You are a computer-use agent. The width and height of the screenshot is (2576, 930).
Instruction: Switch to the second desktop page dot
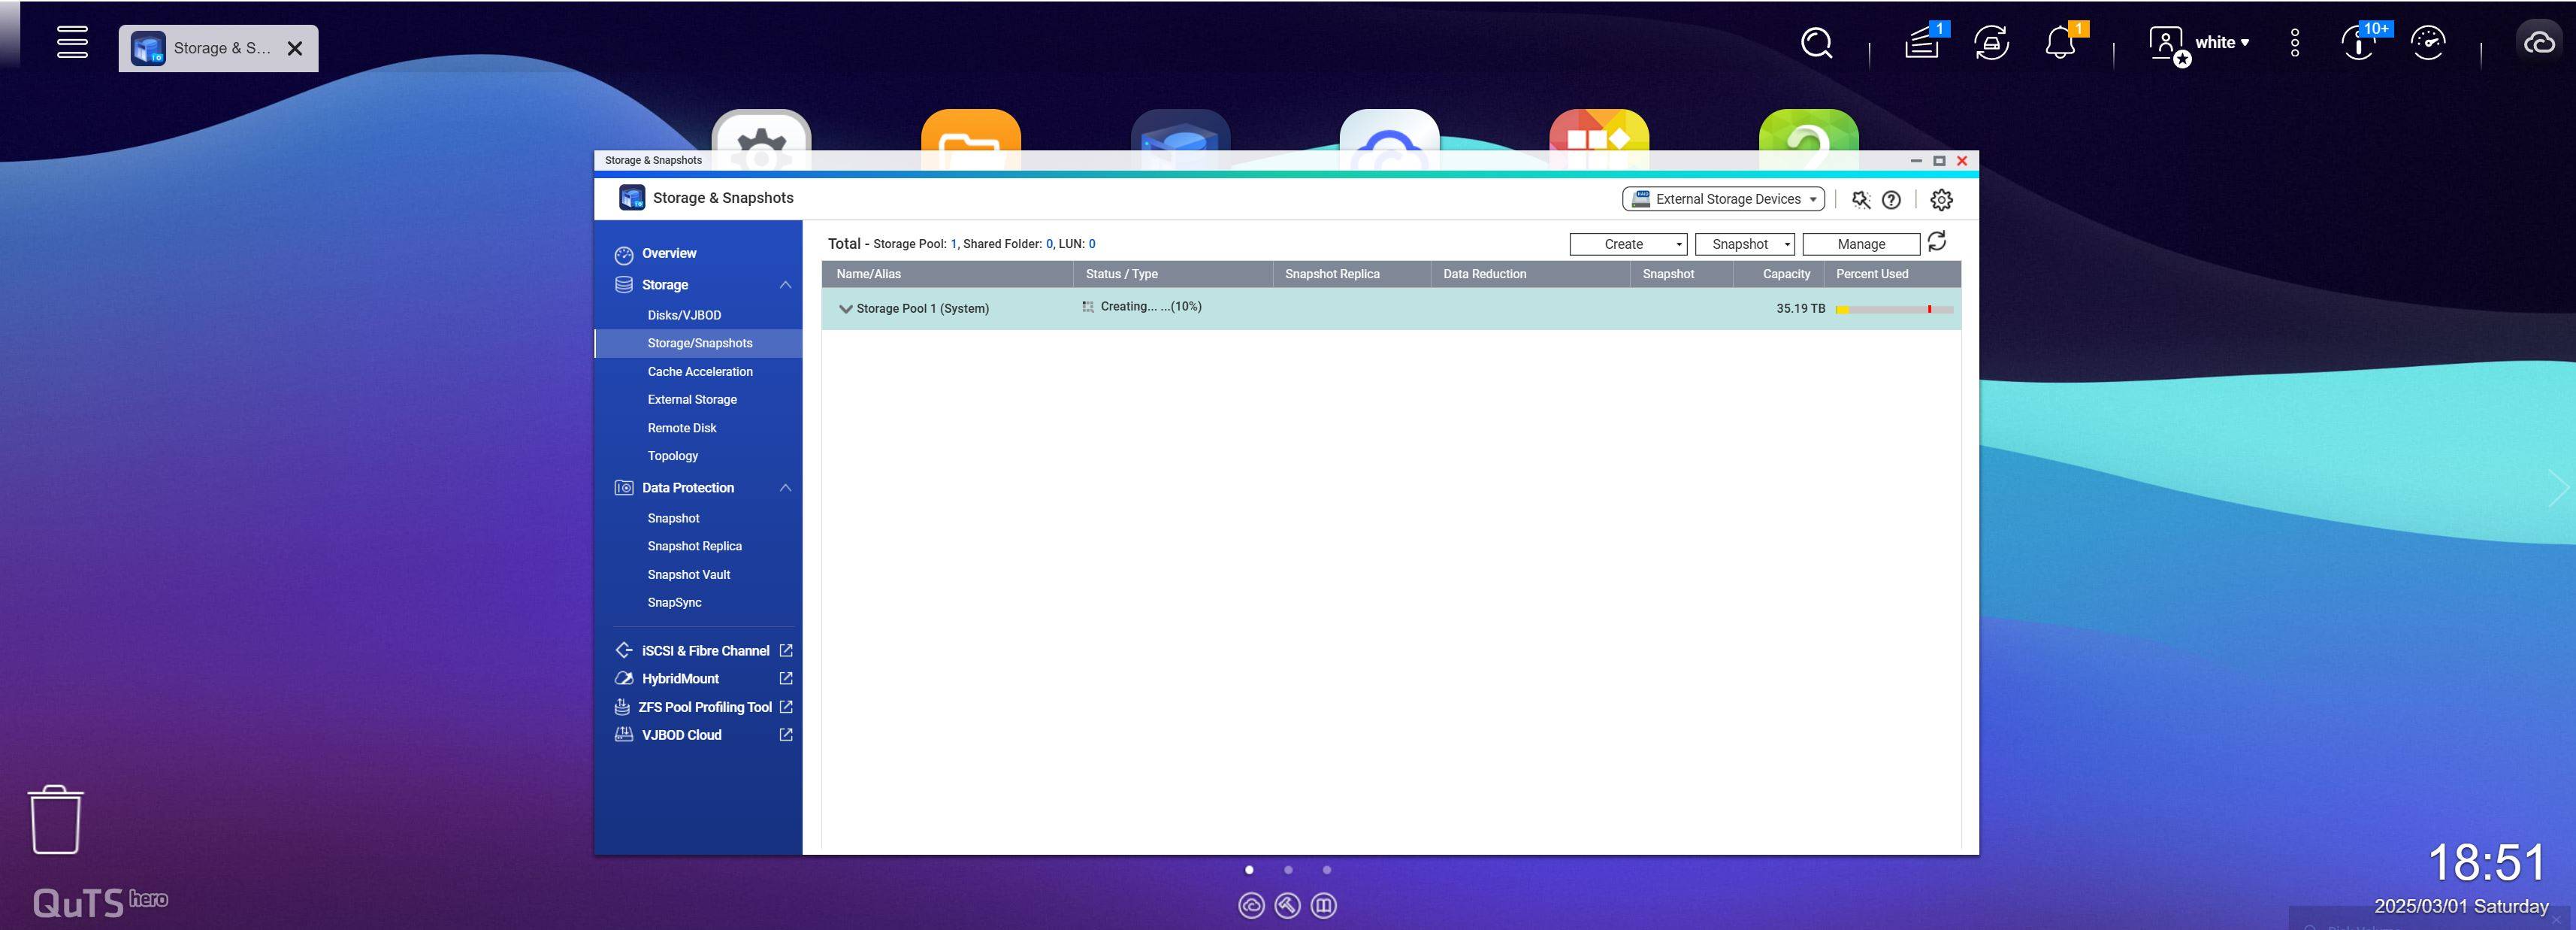[x=1288, y=870]
